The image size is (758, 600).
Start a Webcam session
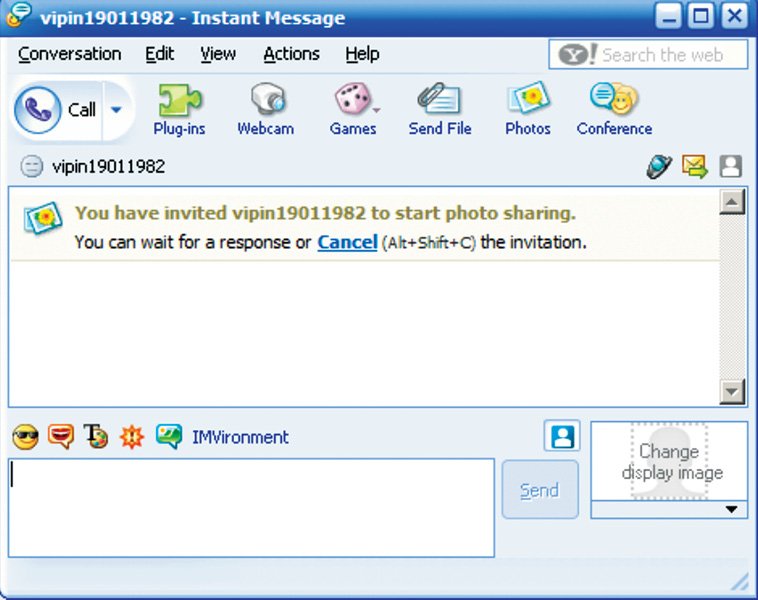(x=265, y=110)
